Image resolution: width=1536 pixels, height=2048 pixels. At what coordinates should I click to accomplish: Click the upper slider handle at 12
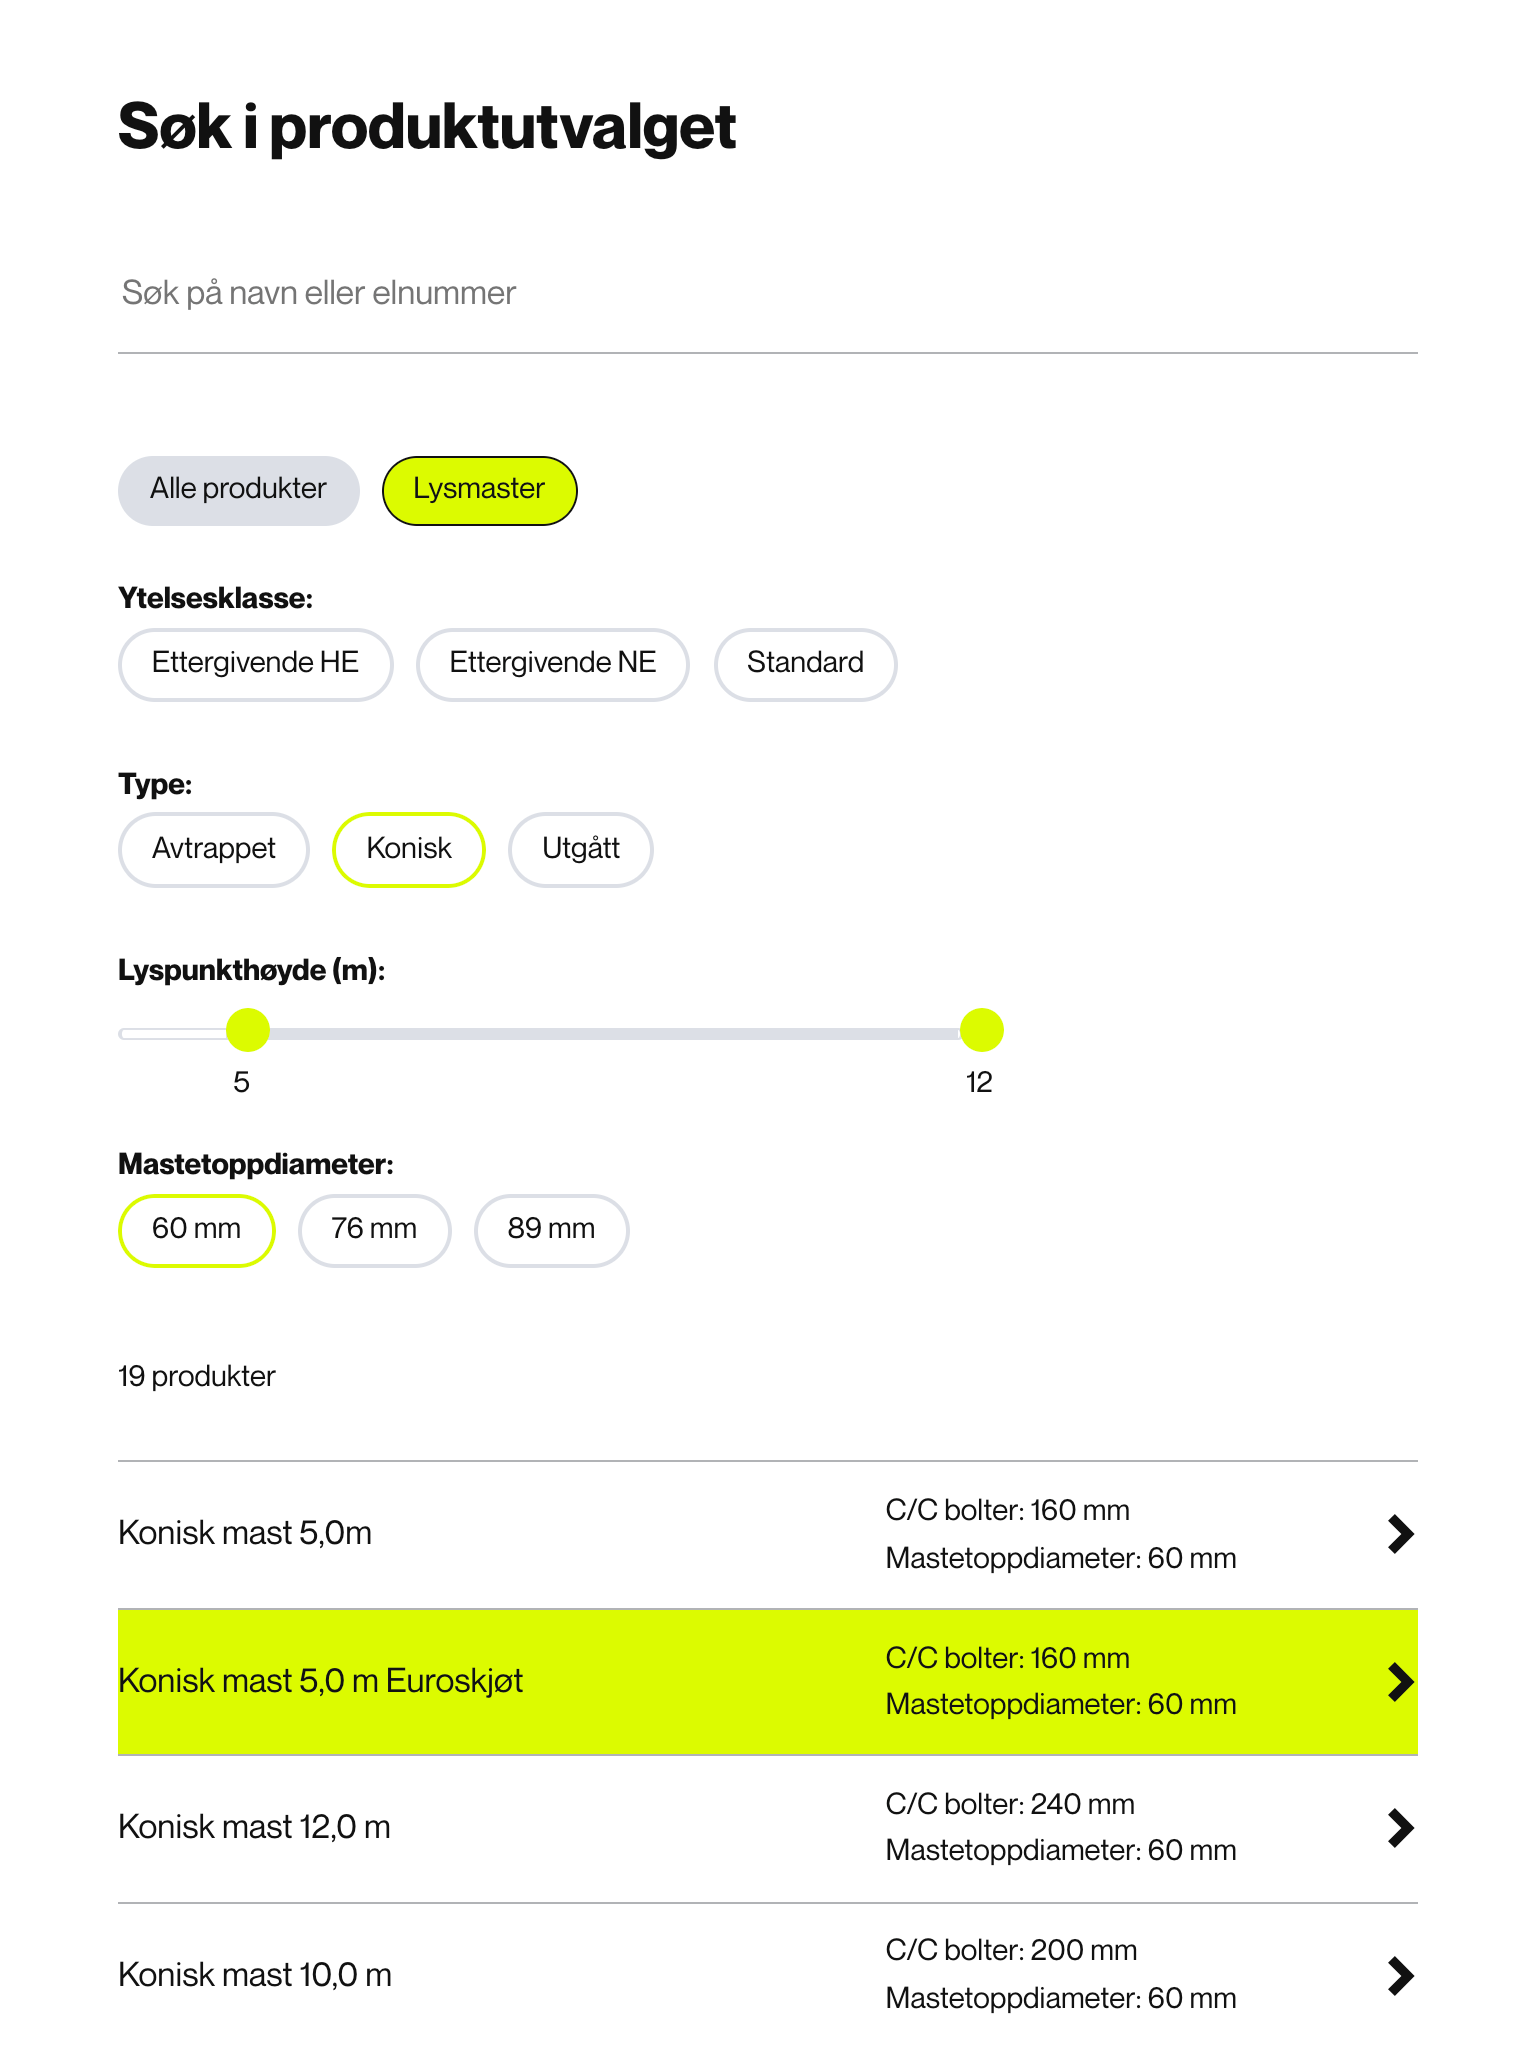pyautogui.click(x=982, y=1030)
